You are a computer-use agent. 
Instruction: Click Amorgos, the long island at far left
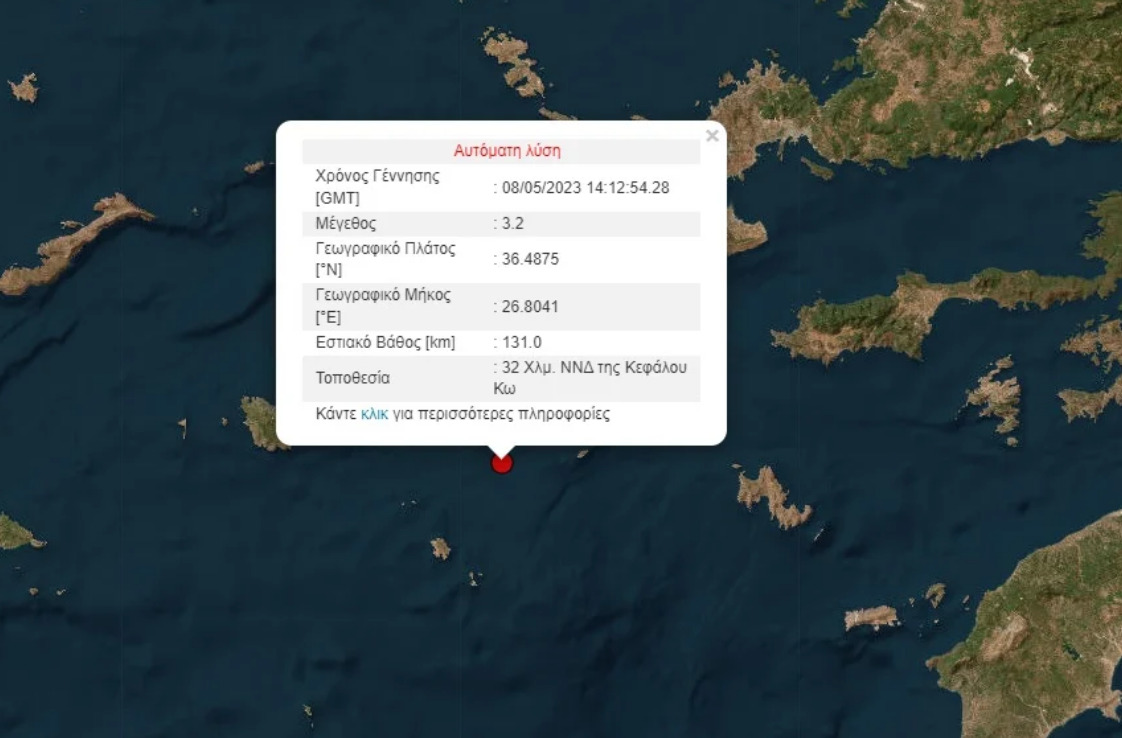coord(70,245)
